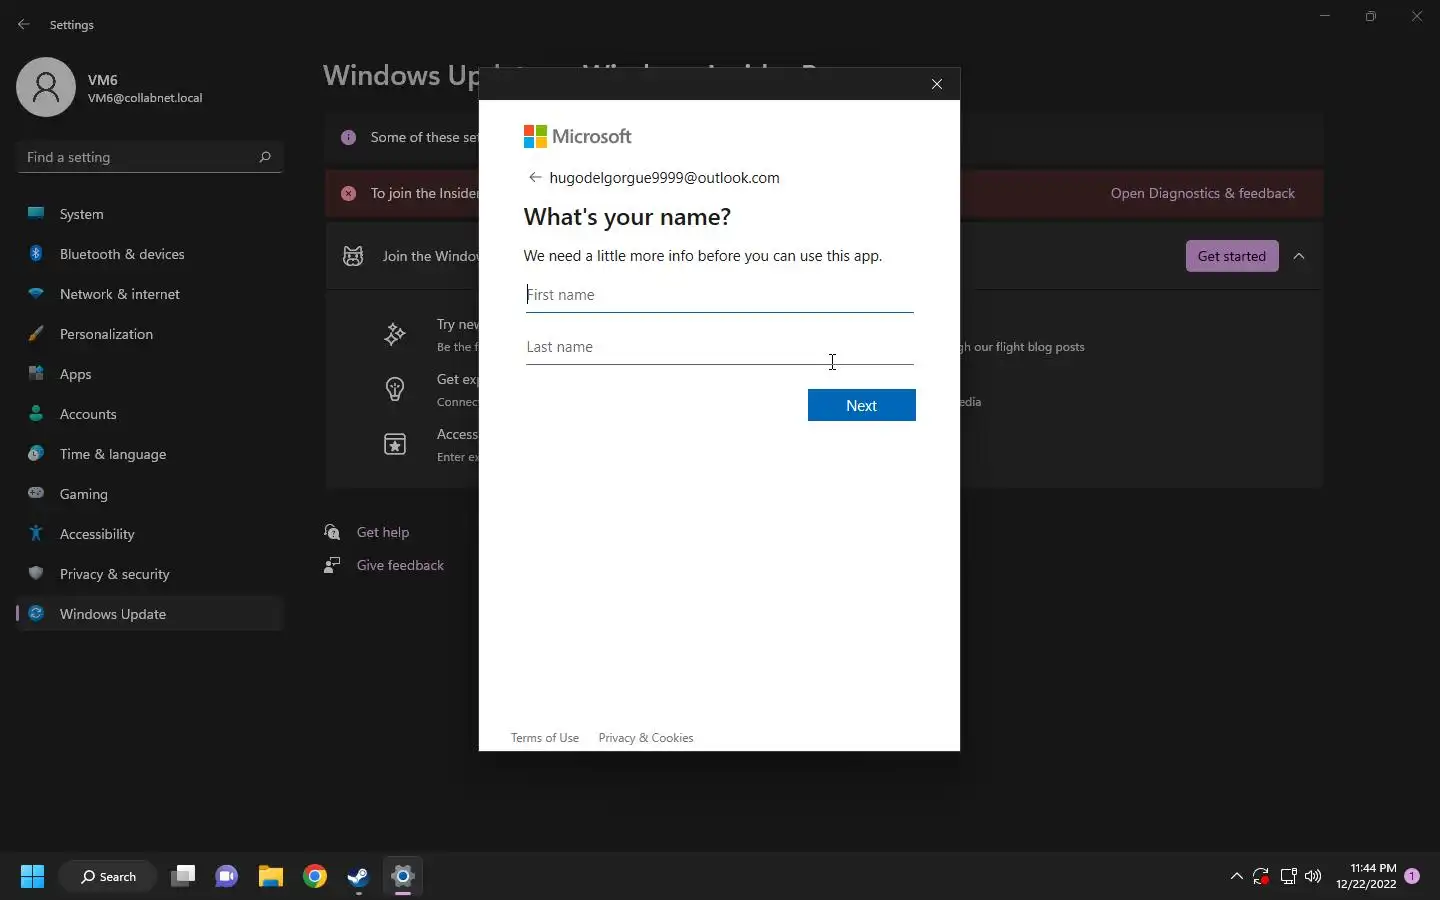Click the Network wifi icon in sidebar
This screenshot has width=1440, height=900.
point(36,293)
